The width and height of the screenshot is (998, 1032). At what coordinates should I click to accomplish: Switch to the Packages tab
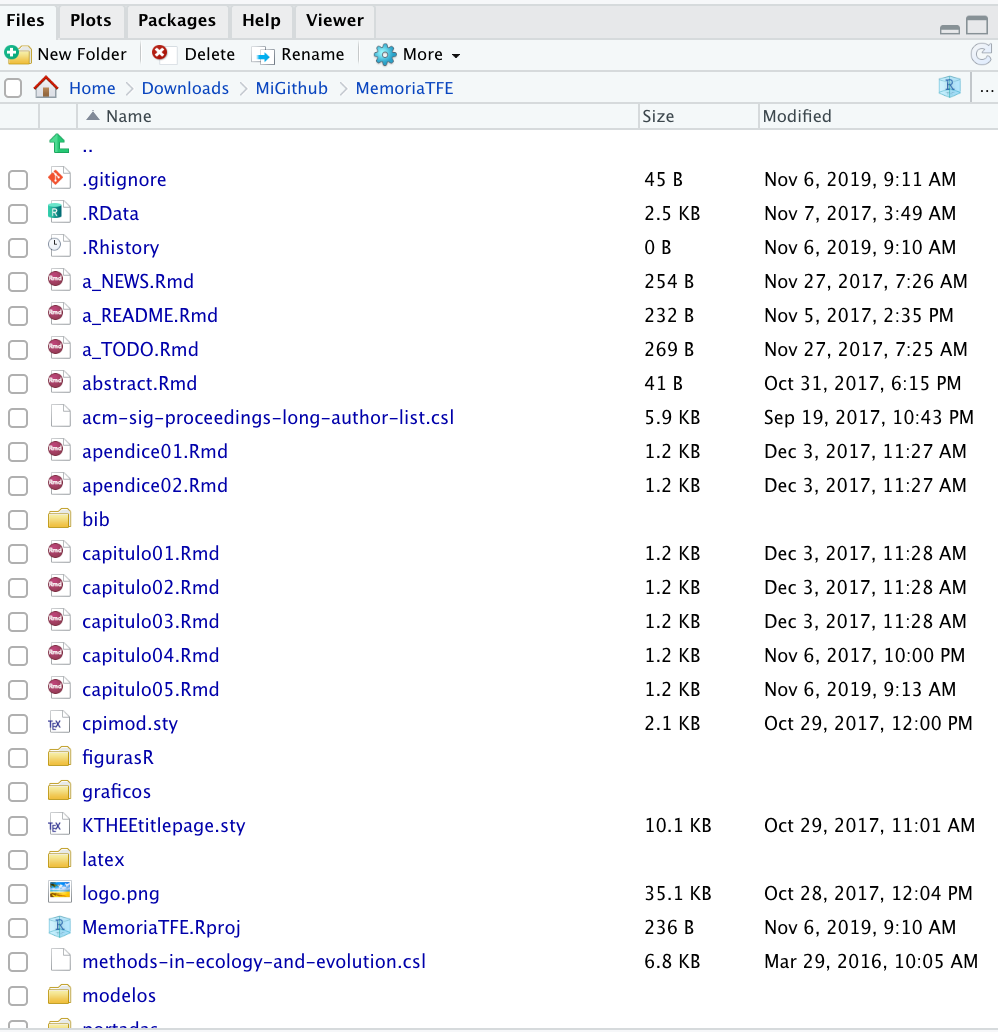(176, 20)
